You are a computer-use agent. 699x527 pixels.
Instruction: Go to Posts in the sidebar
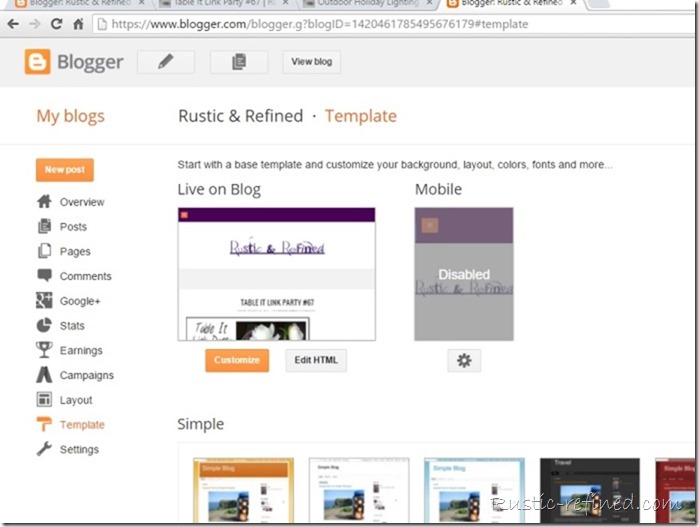tap(73, 226)
